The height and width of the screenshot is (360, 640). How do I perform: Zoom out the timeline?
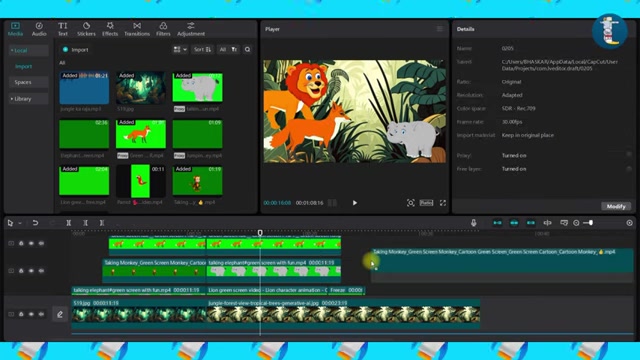(576, 223)
